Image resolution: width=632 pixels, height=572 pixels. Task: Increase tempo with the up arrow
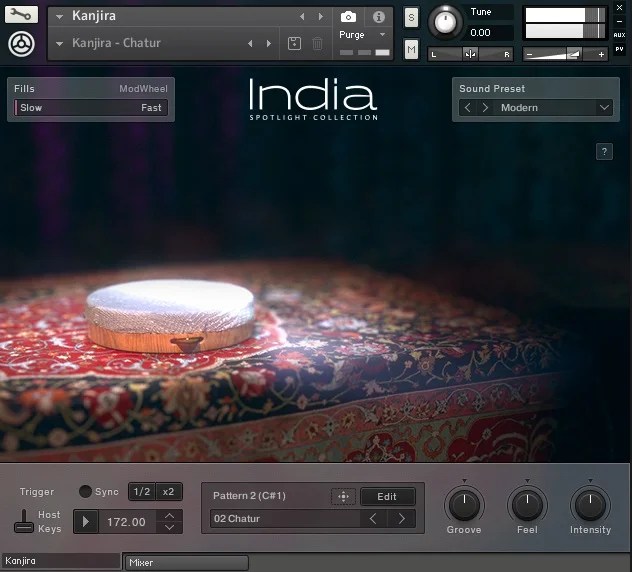pos(170,516)
